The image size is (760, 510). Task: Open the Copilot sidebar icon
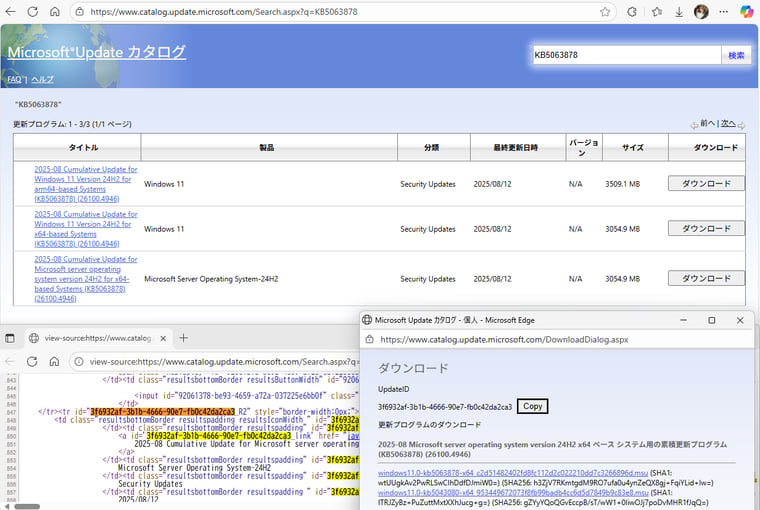(747, 12)
